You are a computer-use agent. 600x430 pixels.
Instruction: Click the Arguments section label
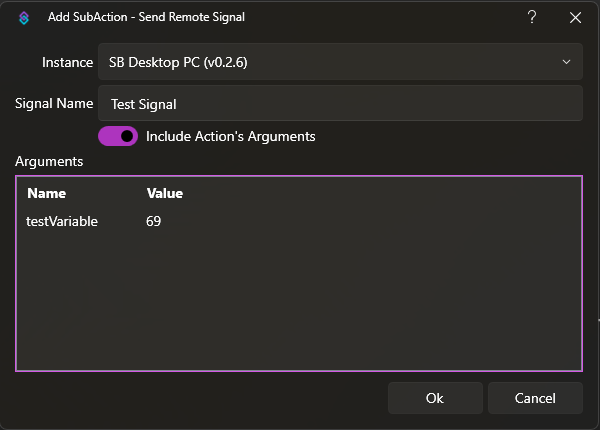pos(49,160)
